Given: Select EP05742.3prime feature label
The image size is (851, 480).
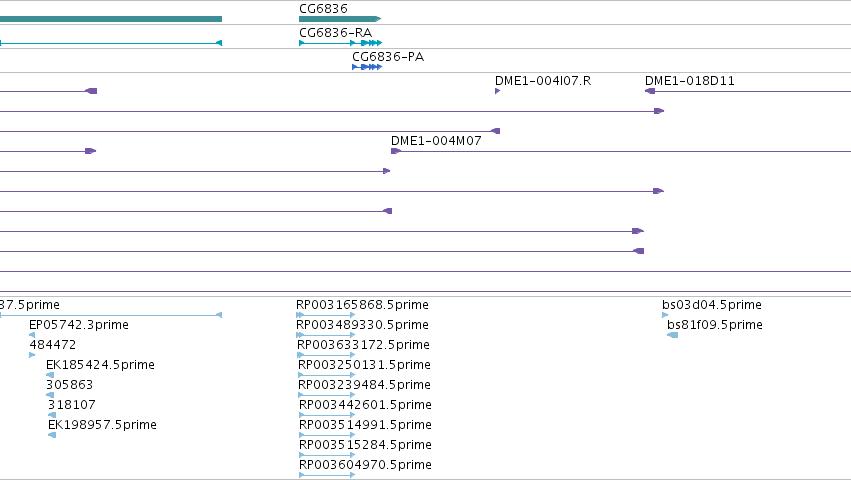Looking at the screenshot, I should 79,325.
